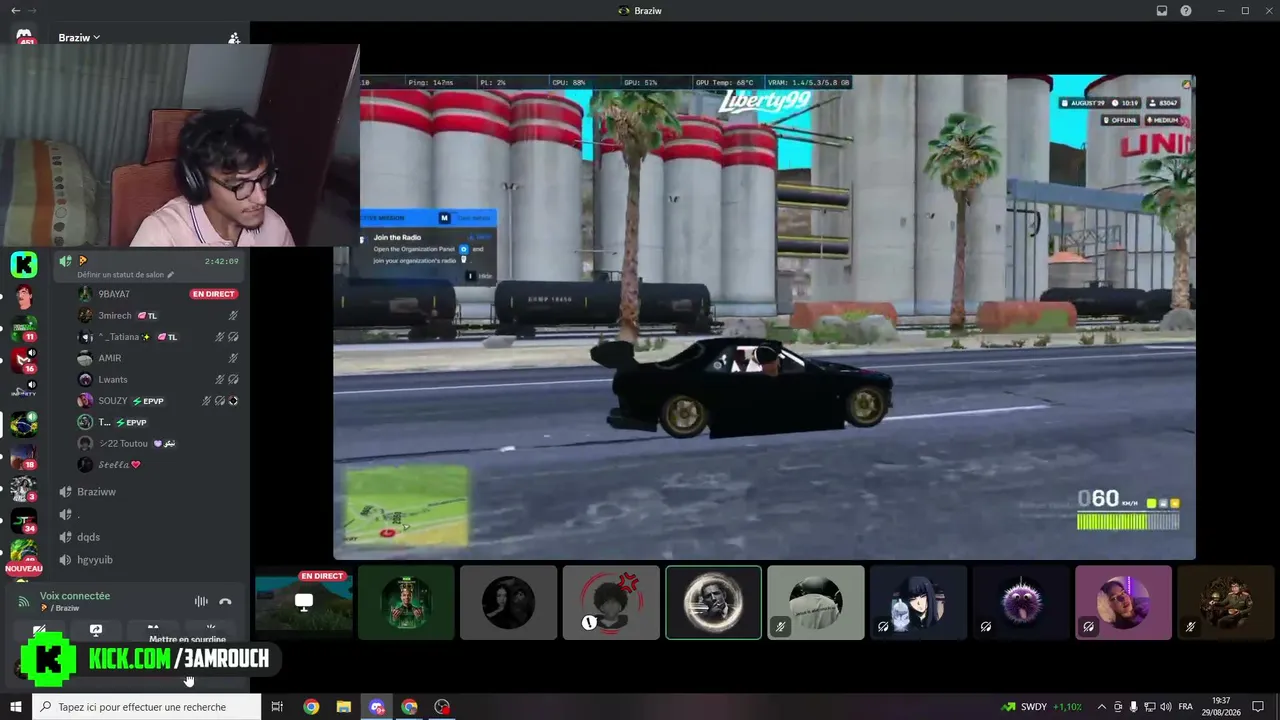
Task: Open Task View on the taskbar
Action: tap(277, 707)
